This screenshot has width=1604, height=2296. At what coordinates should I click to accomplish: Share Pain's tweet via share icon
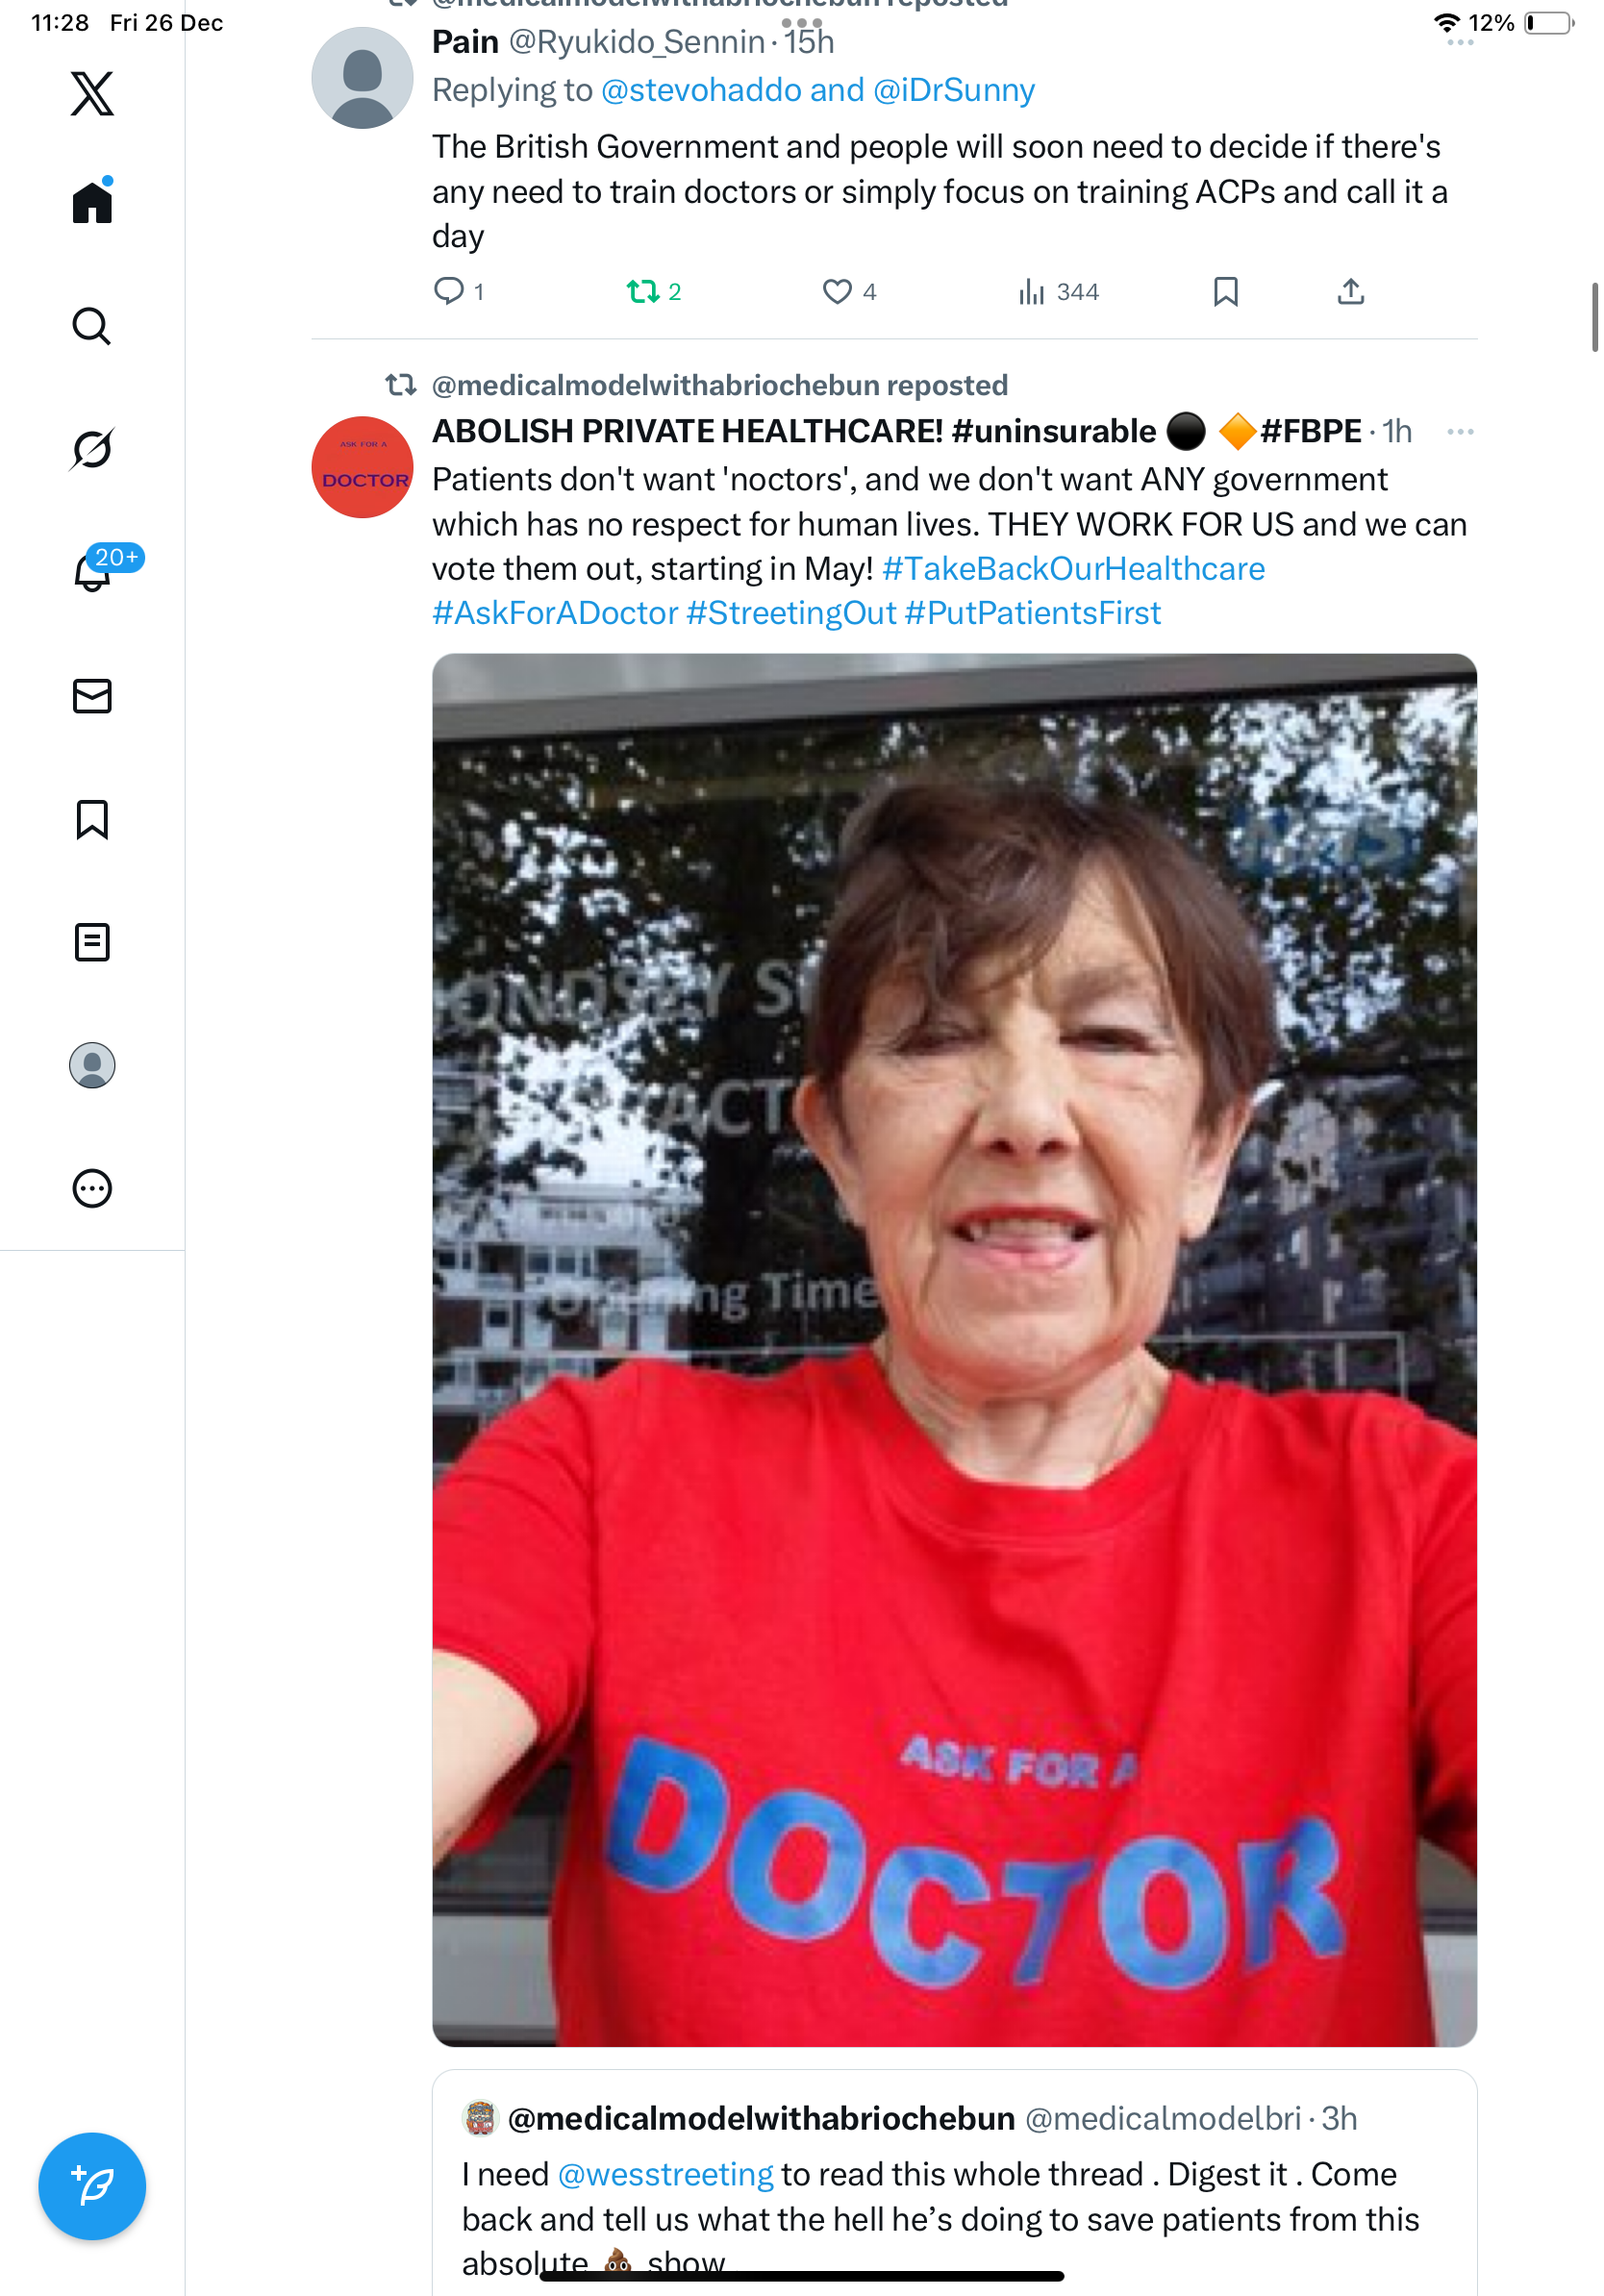click(1350, 292)
